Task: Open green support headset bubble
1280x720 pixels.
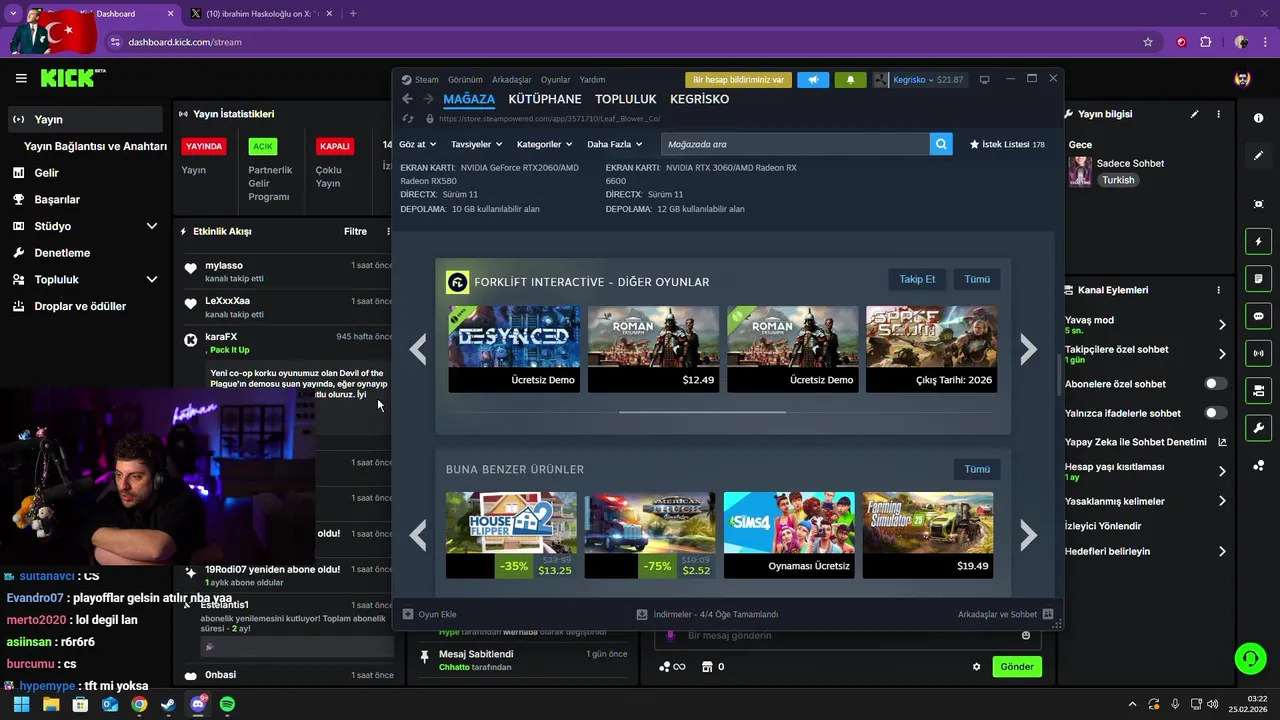Action: coord(1250,658)
